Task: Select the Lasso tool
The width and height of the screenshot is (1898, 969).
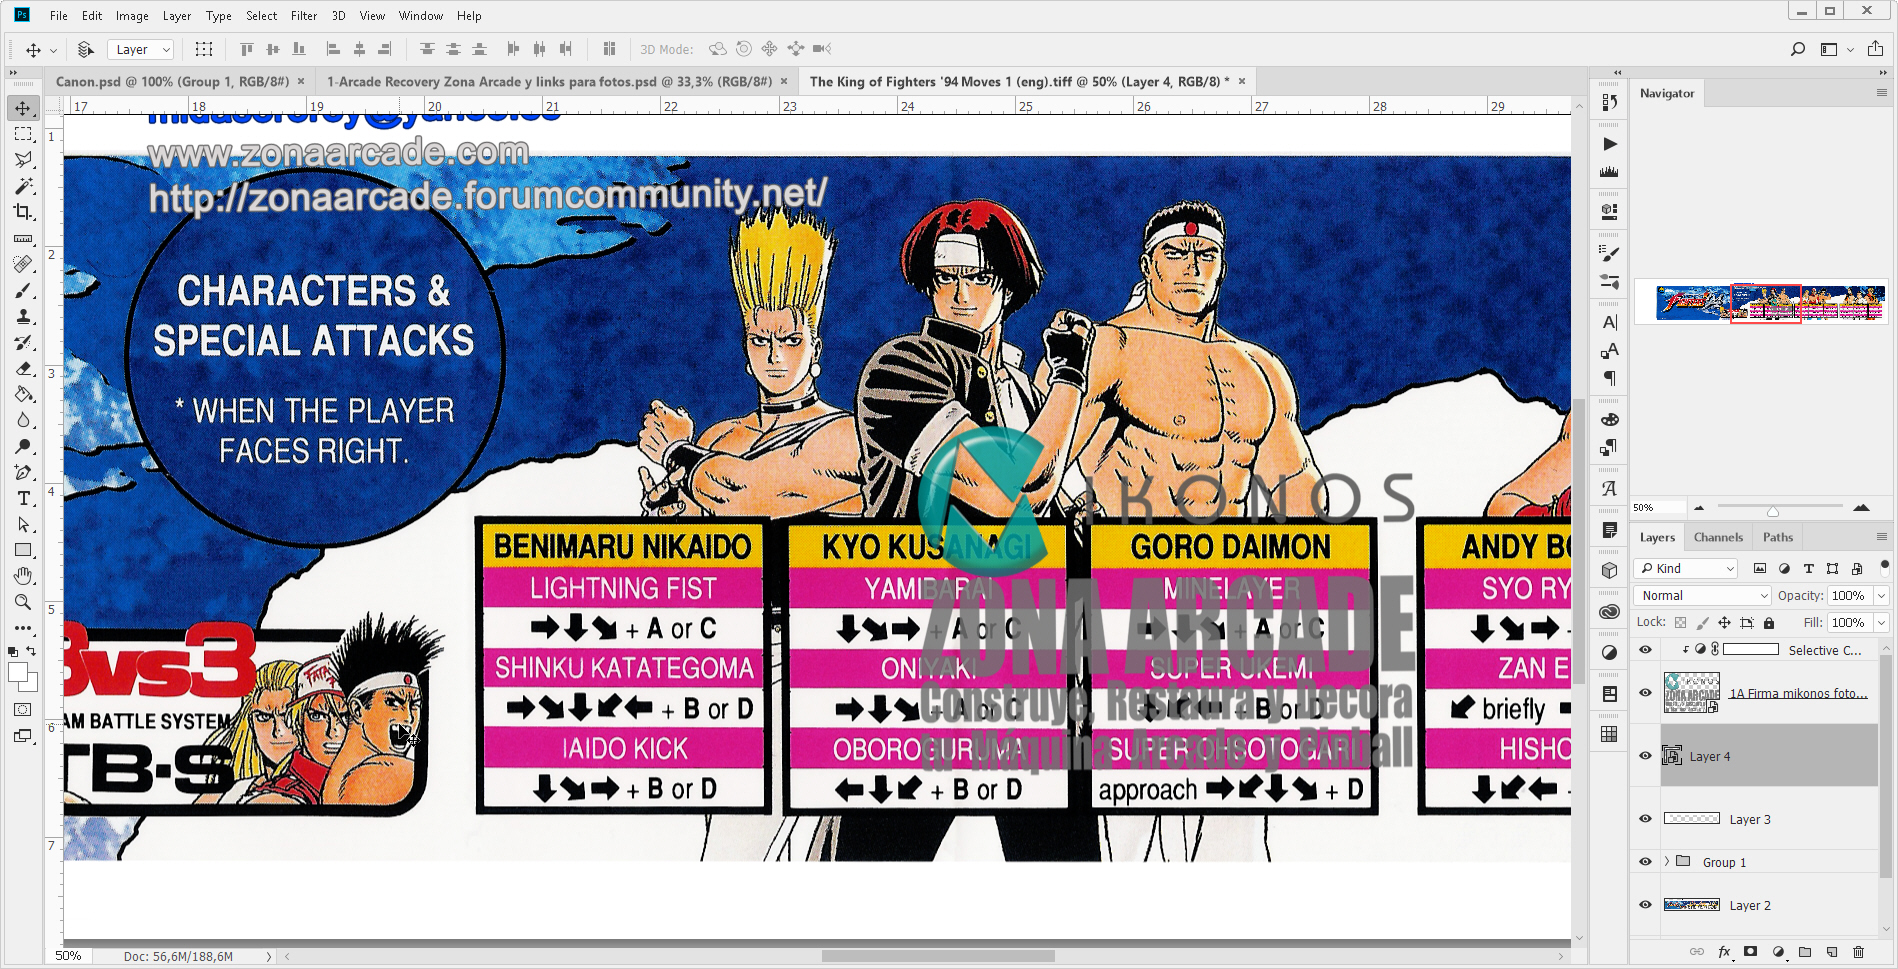Action: (x=23, y=160)
